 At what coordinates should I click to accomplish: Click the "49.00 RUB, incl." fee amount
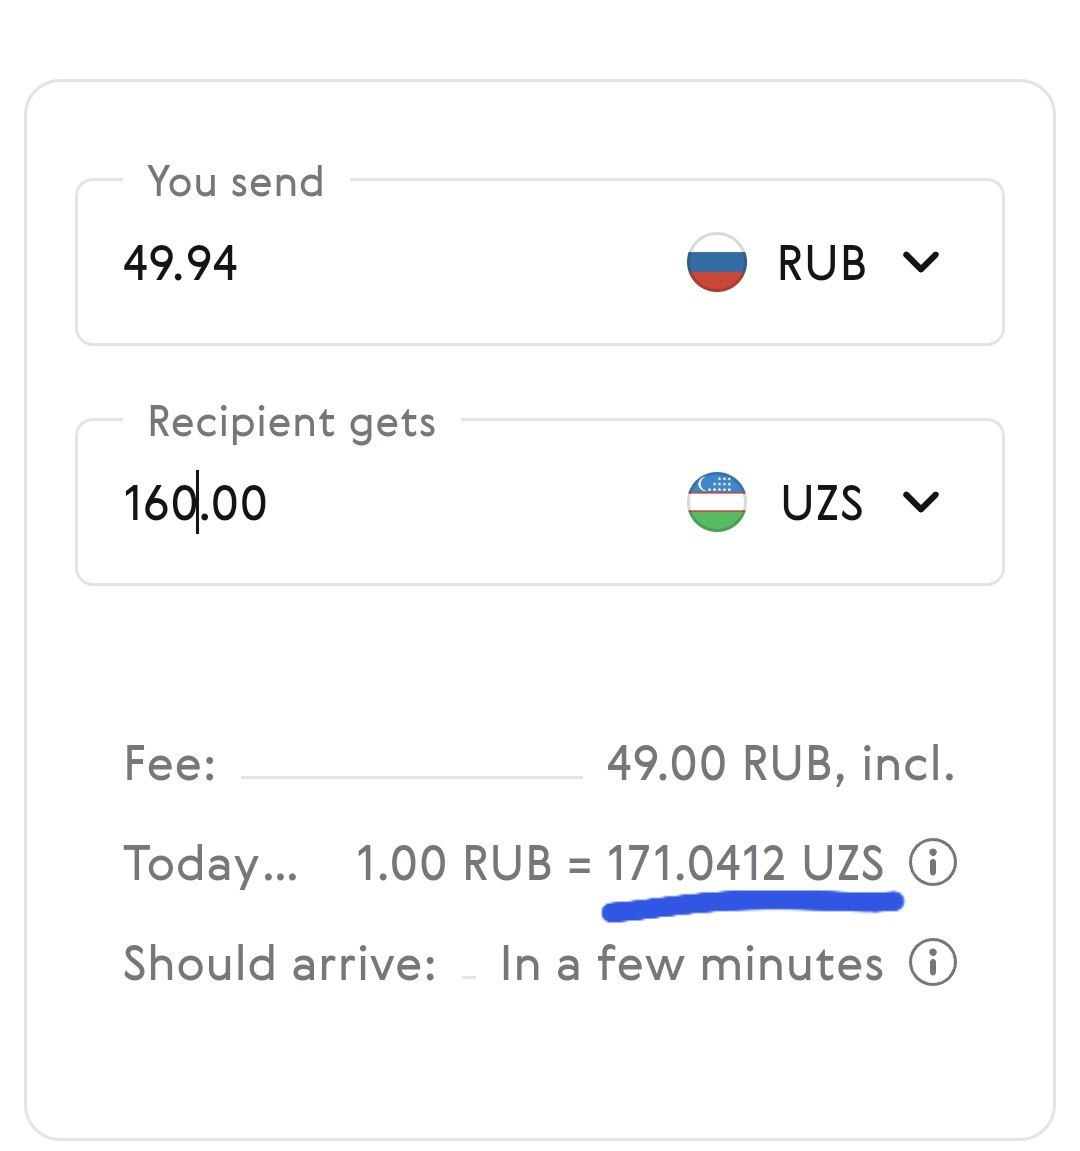pos(781,764)
